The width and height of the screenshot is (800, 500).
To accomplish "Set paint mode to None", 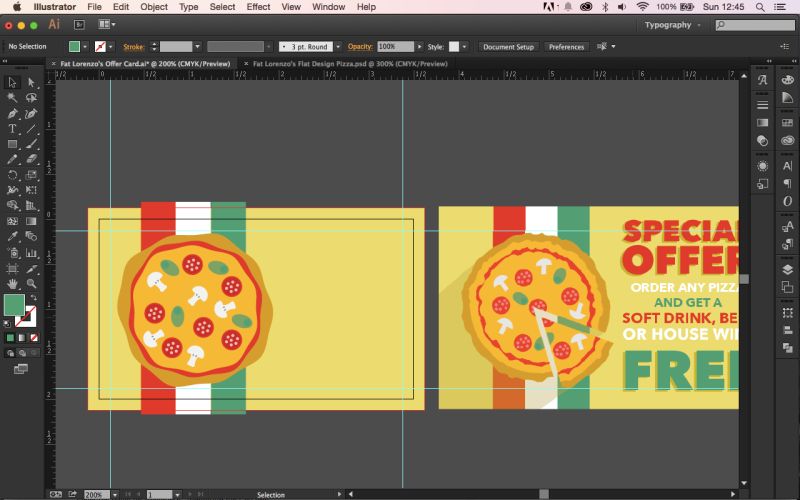I will click(34, 338).
